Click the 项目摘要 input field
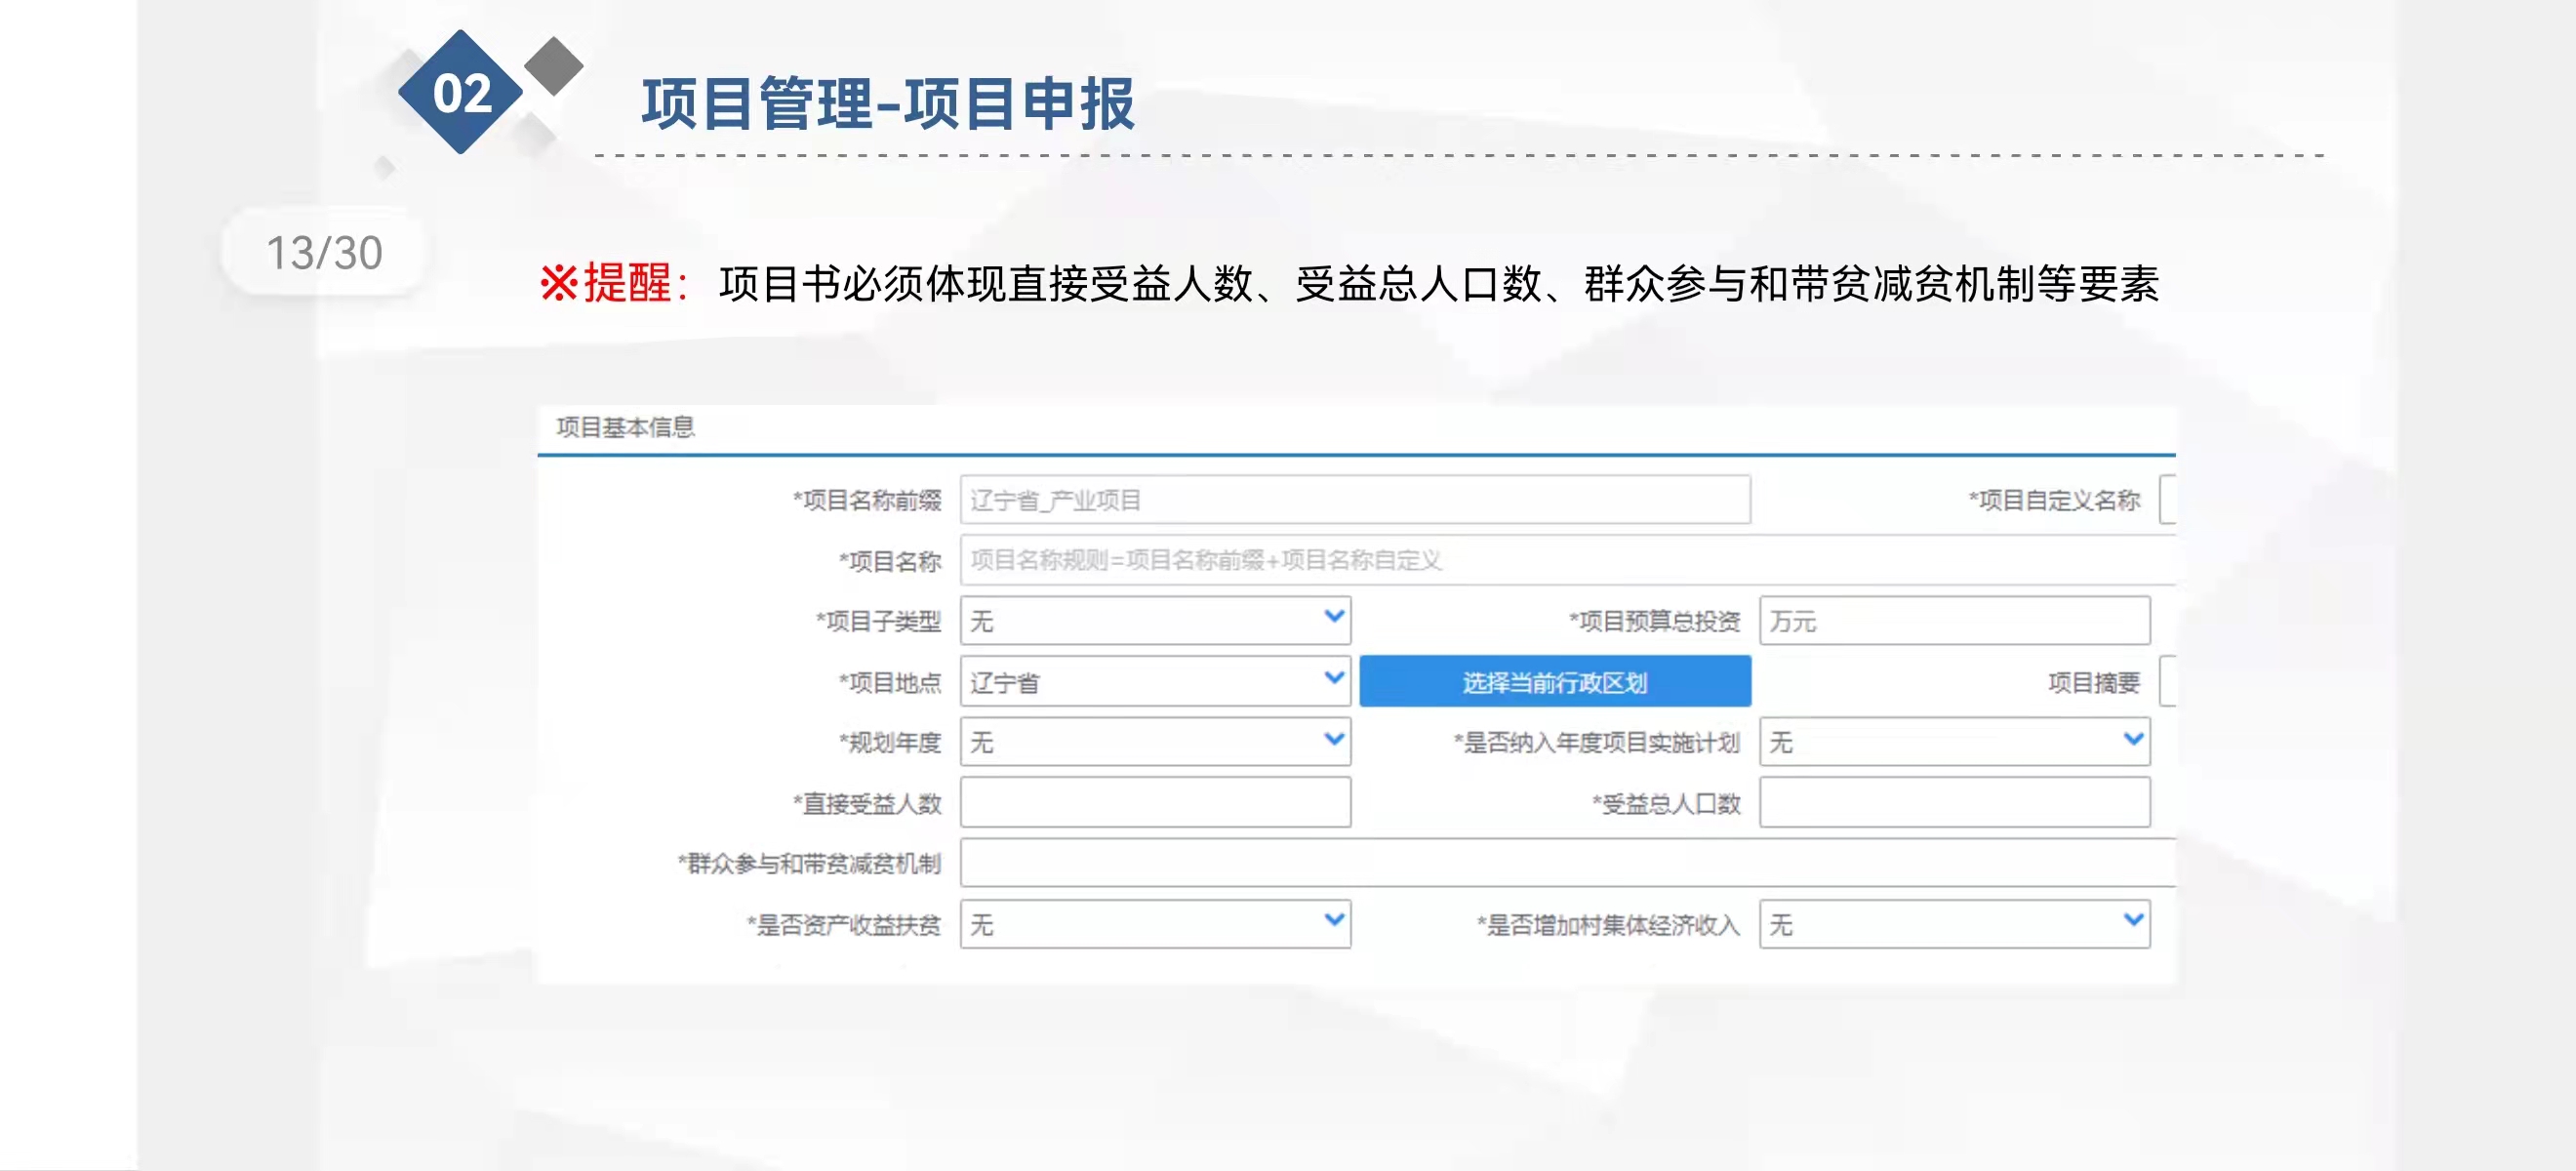Viewport: 2576px width, 1171px height. (2168, 682)
